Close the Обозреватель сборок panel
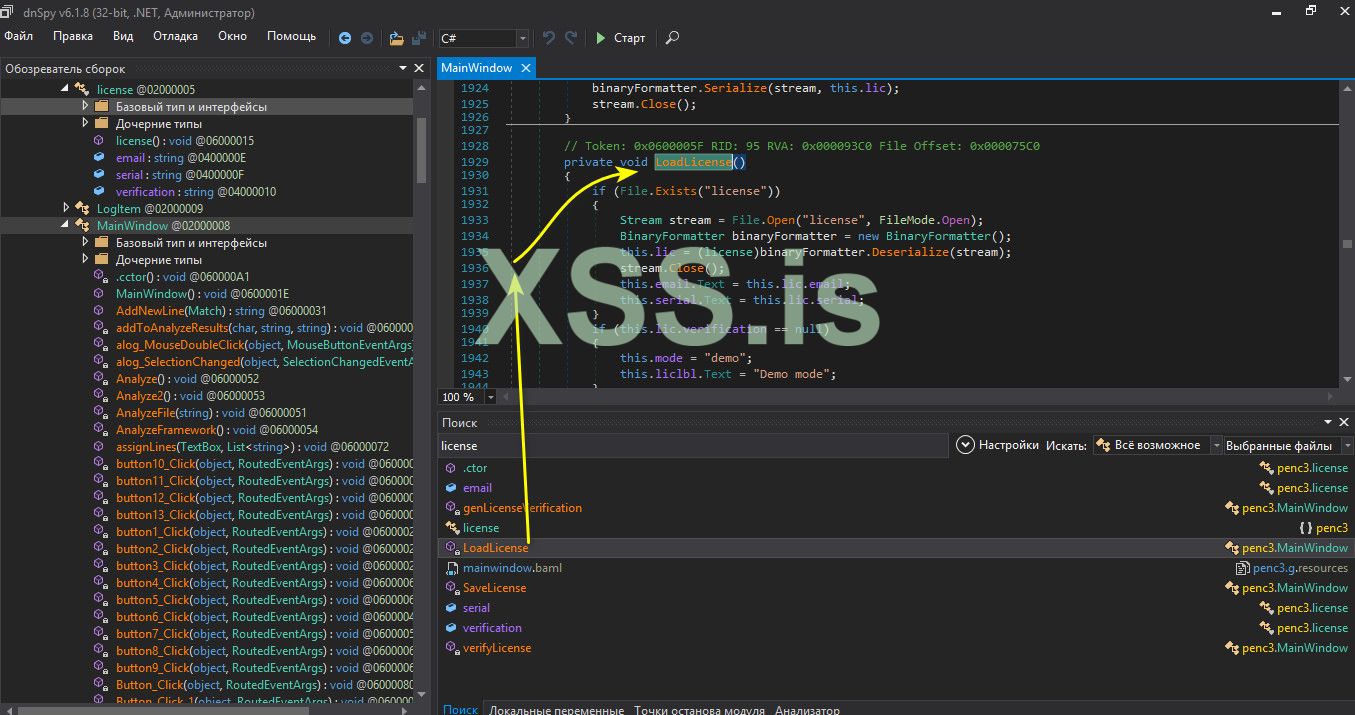 click(x=418, y=69)
